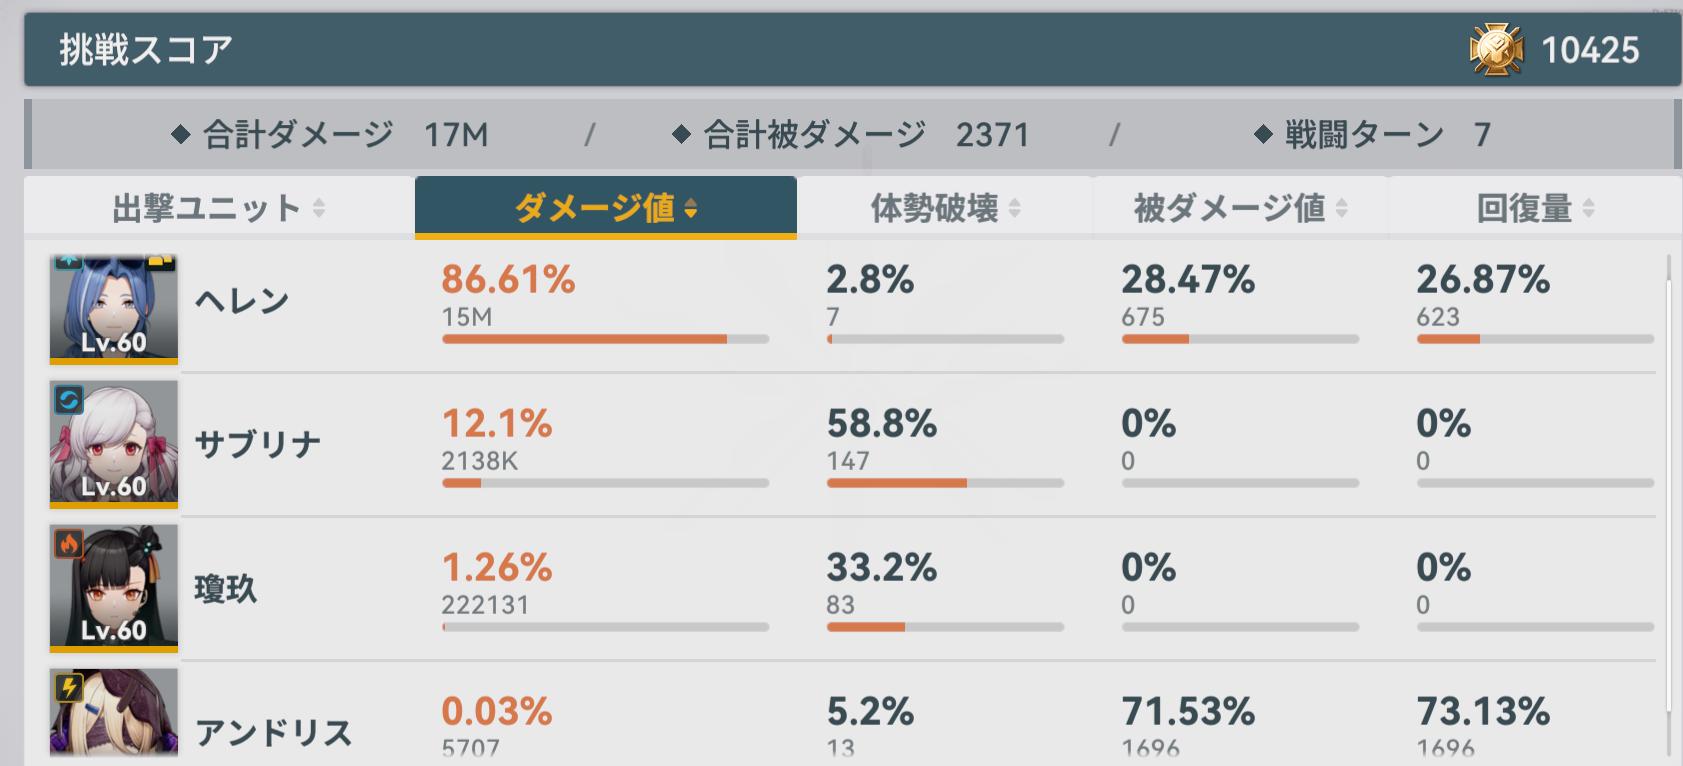Click サブリナ blue swirl element icon
The image size is (1683, 766).
coord(68,400)
